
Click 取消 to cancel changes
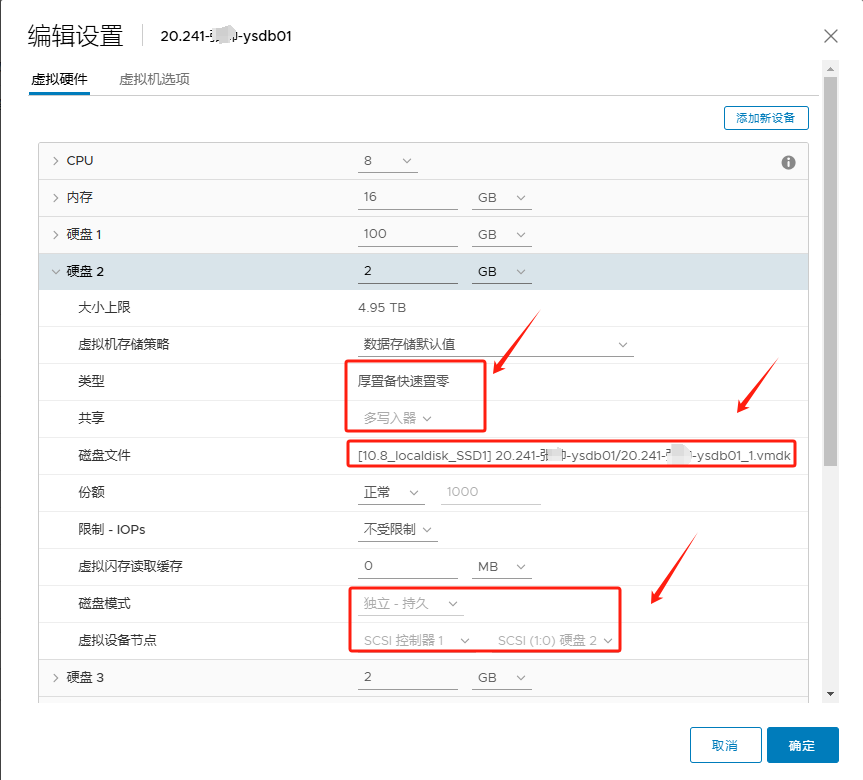pyautogui.click(x=725, y=745)
